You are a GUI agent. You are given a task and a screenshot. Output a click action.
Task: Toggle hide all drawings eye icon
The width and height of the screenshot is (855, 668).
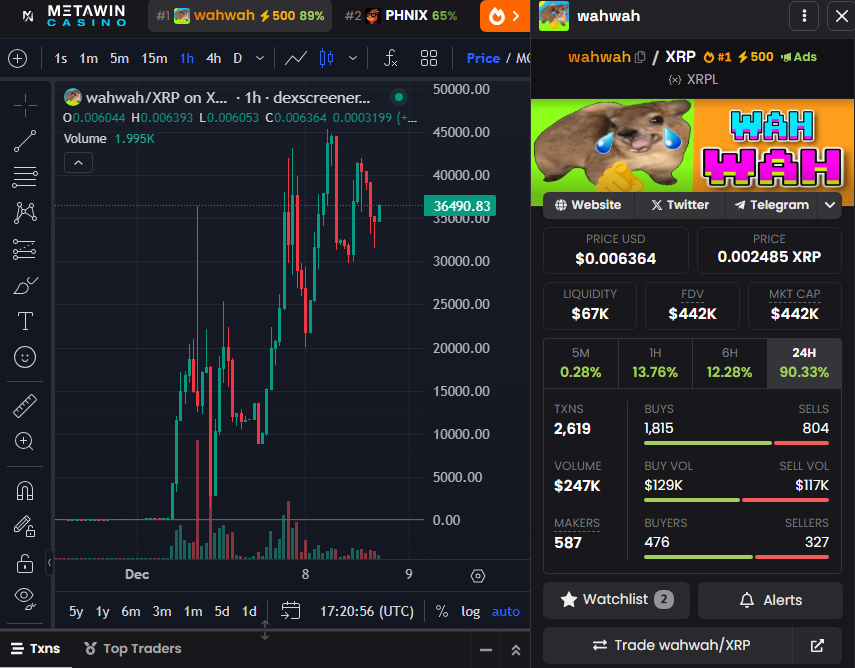coord(25,598)
